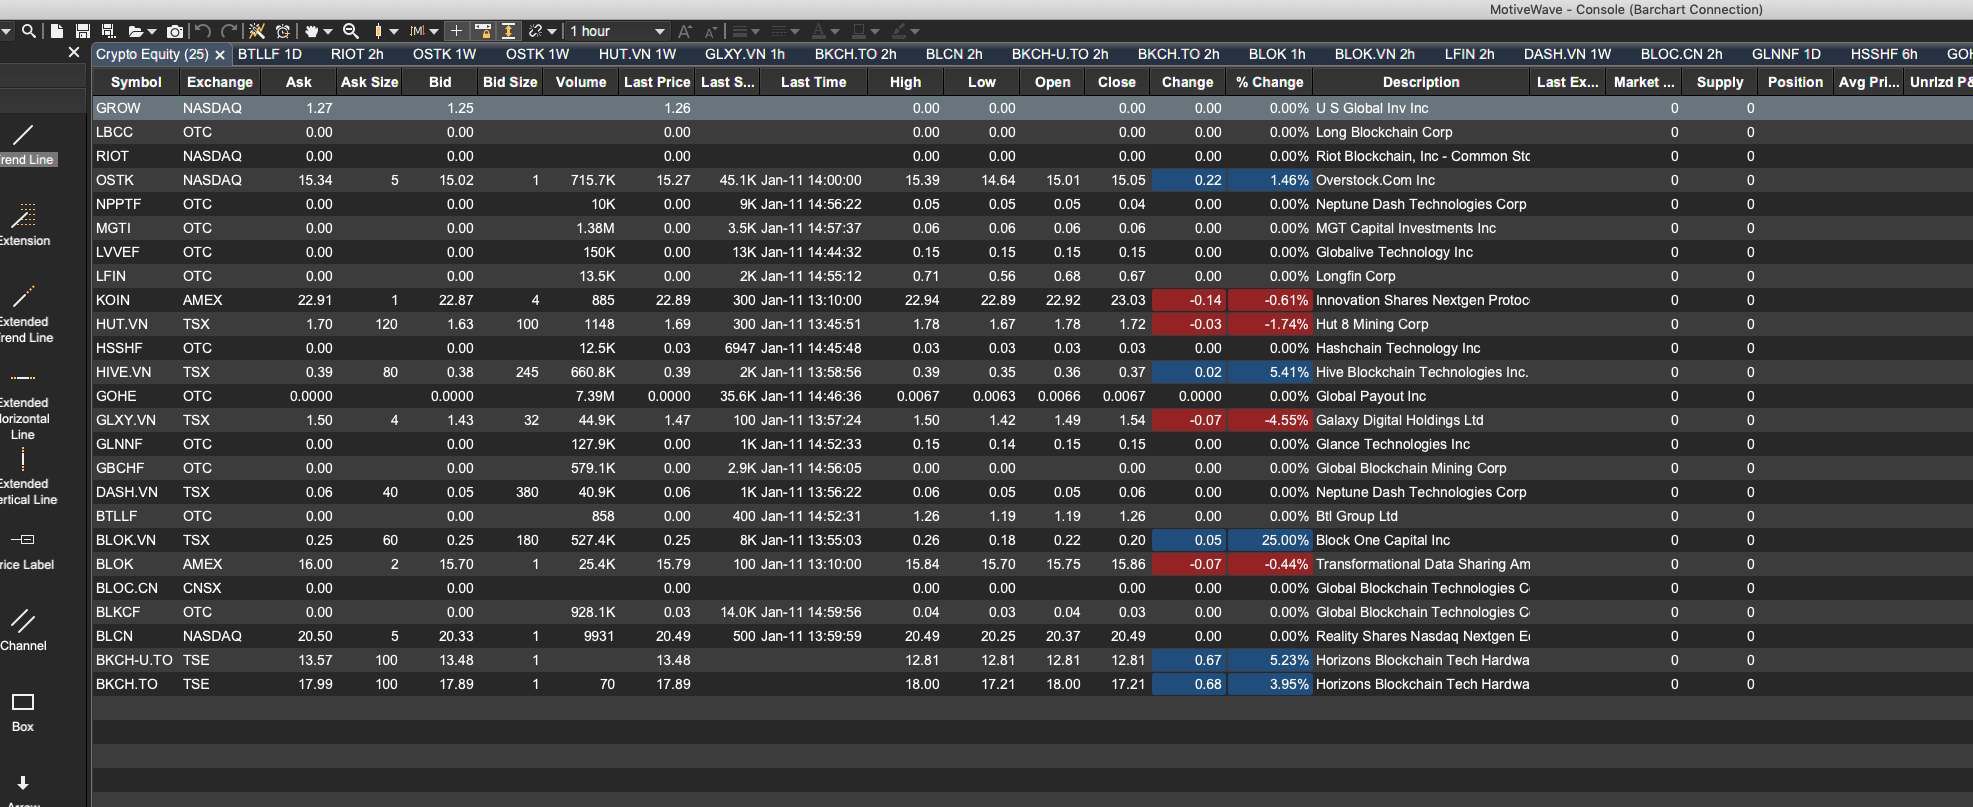Screen dimensions: 1973x807
Task: Select the Price Label tool
Action: click(x=25, y=550)
